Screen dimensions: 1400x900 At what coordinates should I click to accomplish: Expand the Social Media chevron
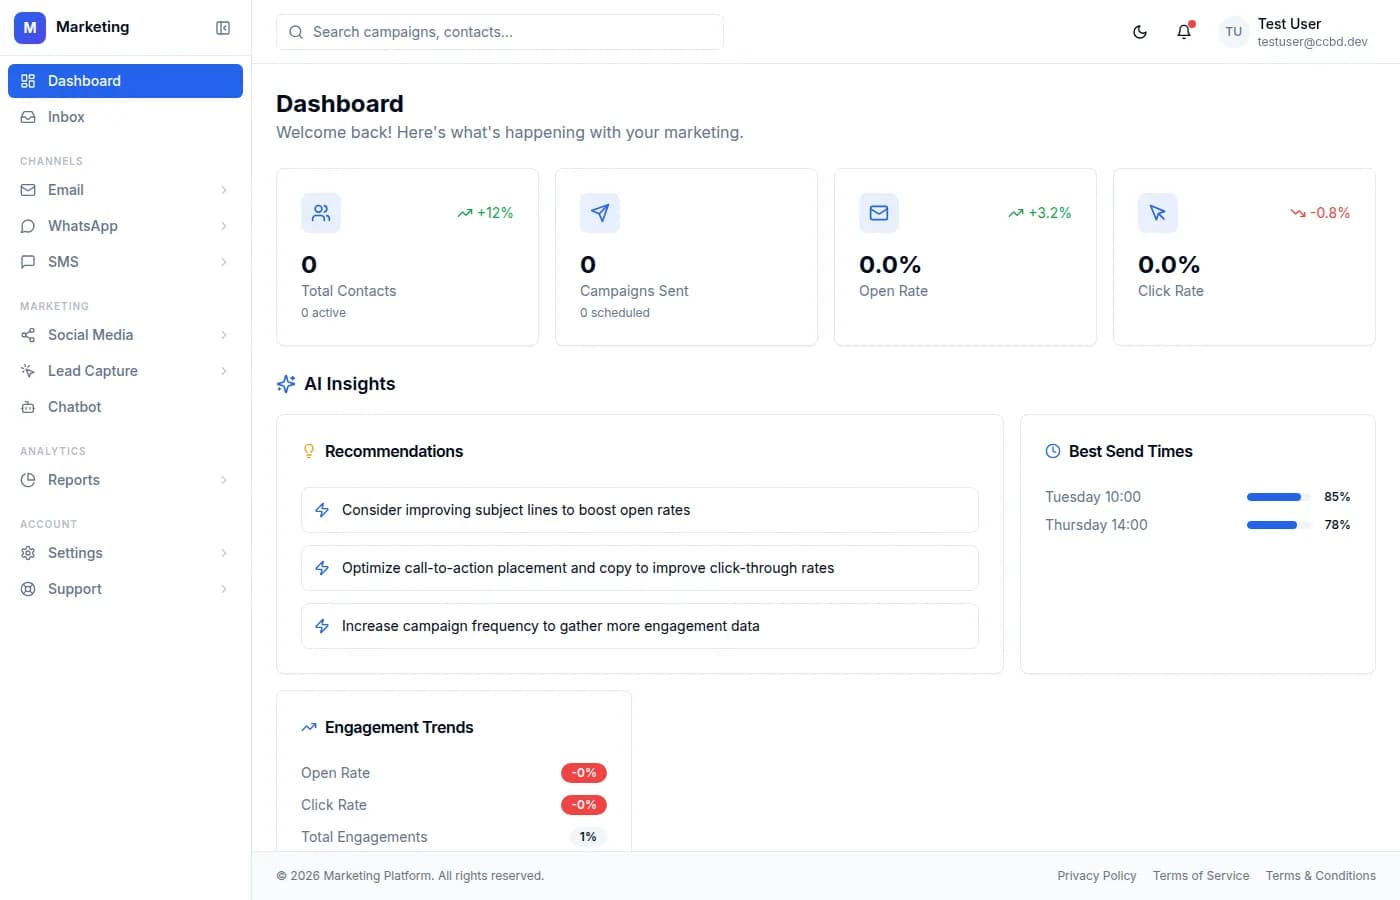(224, 335)
